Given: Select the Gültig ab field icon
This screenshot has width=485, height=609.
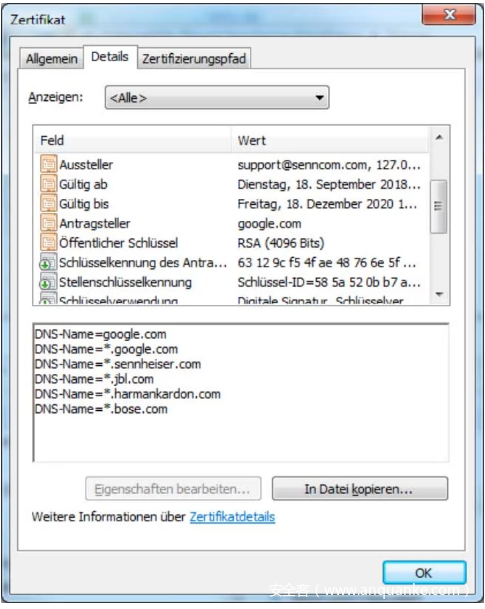Looking at the screenshot, I should (x=48, y=184).
